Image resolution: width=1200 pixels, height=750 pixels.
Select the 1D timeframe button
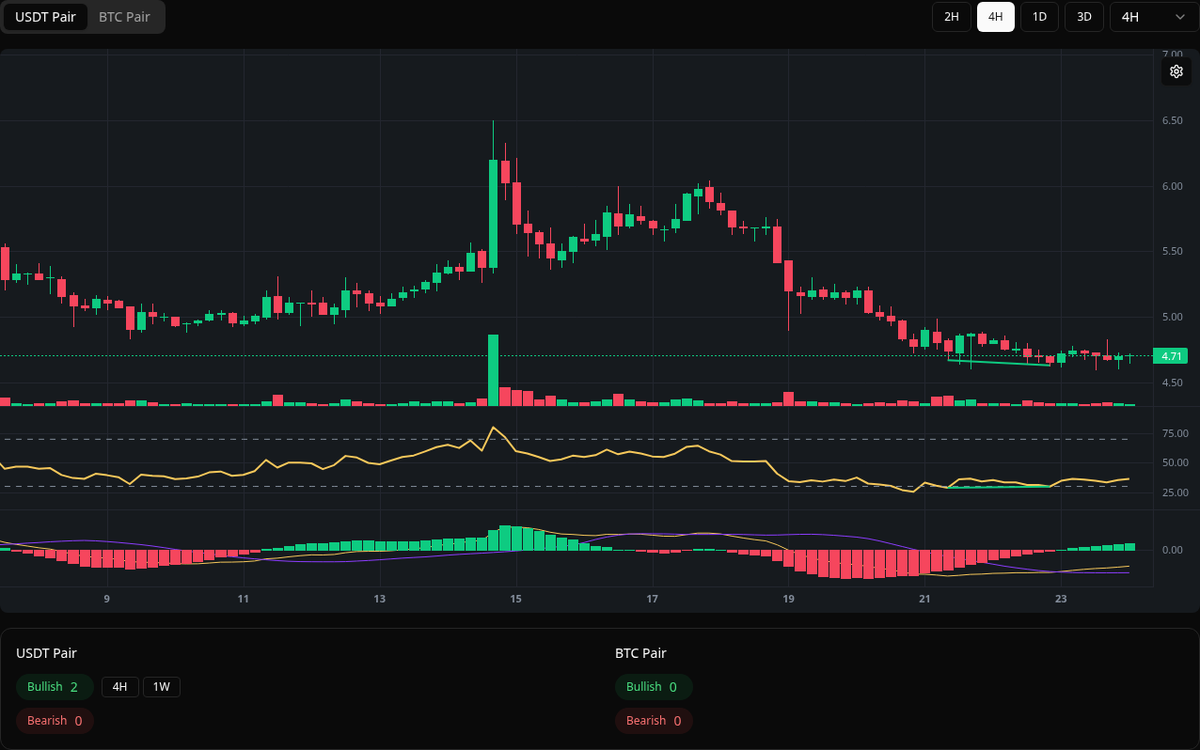[x=1039, y=17]
